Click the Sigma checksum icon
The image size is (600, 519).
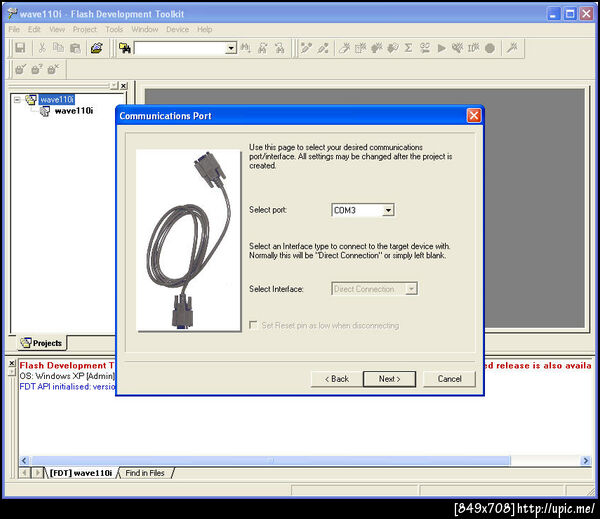(409, 48)
